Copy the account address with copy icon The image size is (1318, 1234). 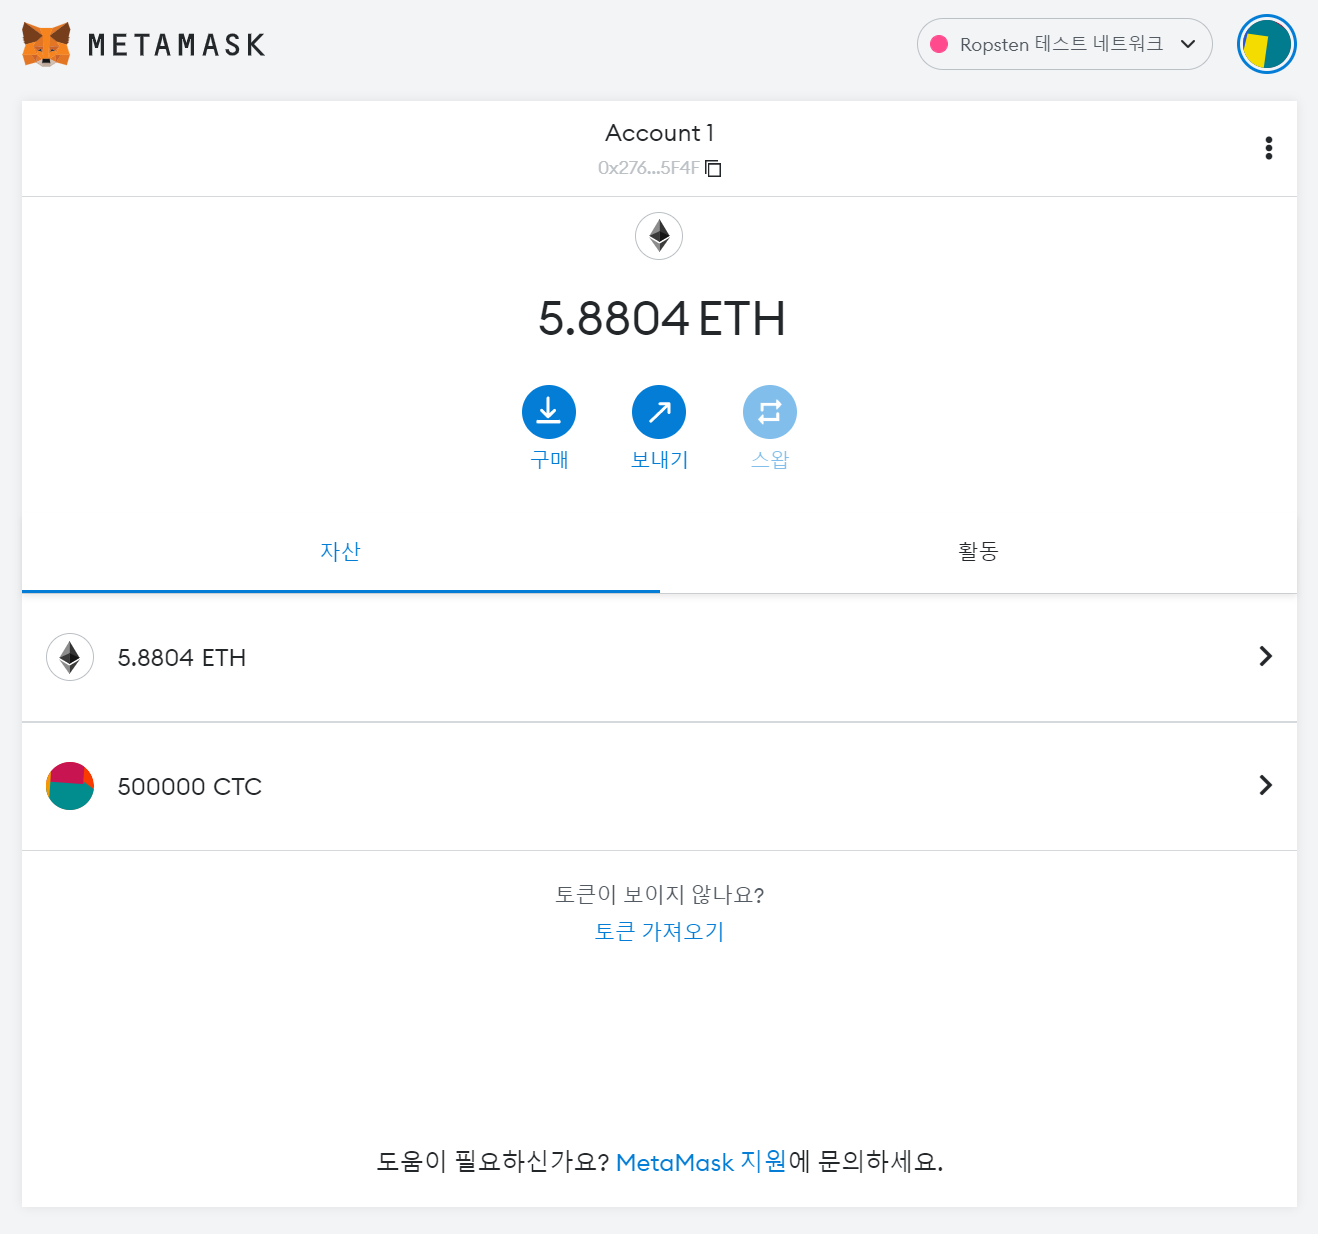pyautogui.click(x=713, y=168)
